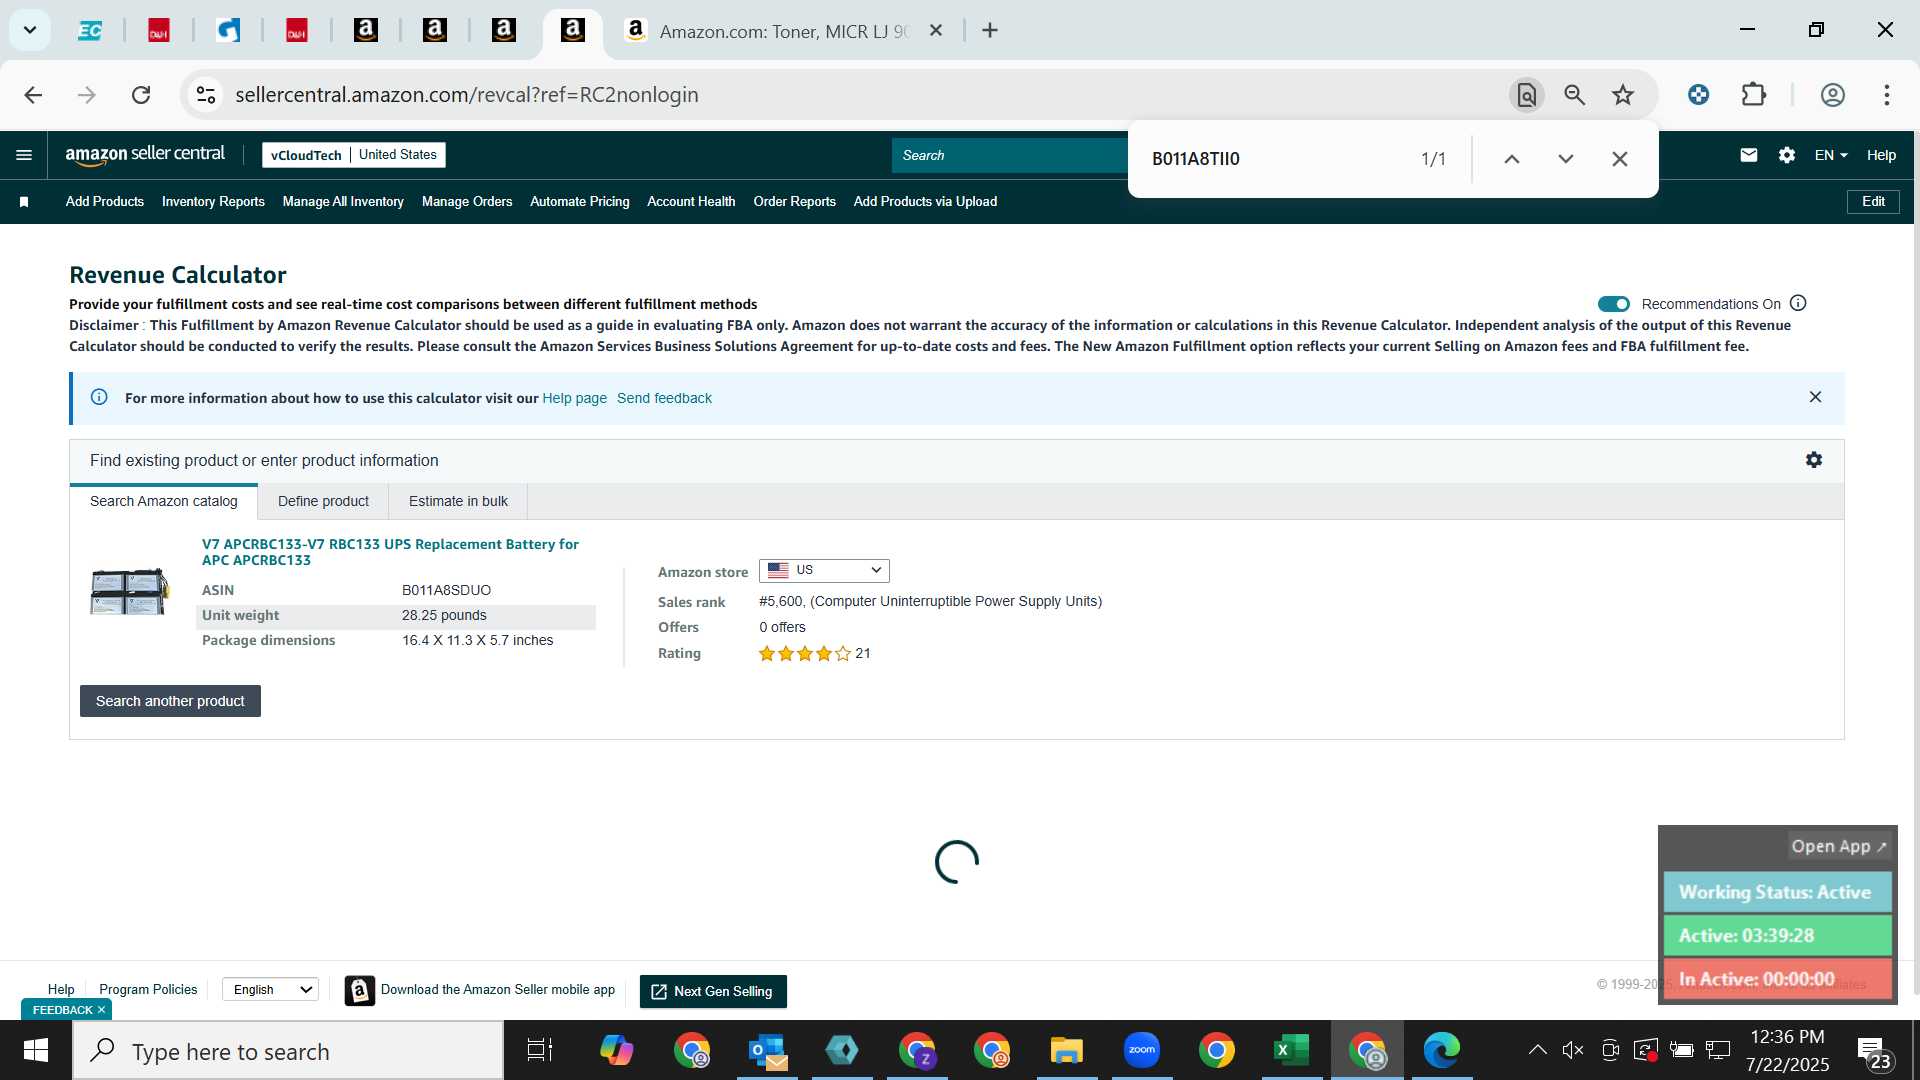
Task: Click the Amazon Seller Central logo
Action: [x=145, y=154]
